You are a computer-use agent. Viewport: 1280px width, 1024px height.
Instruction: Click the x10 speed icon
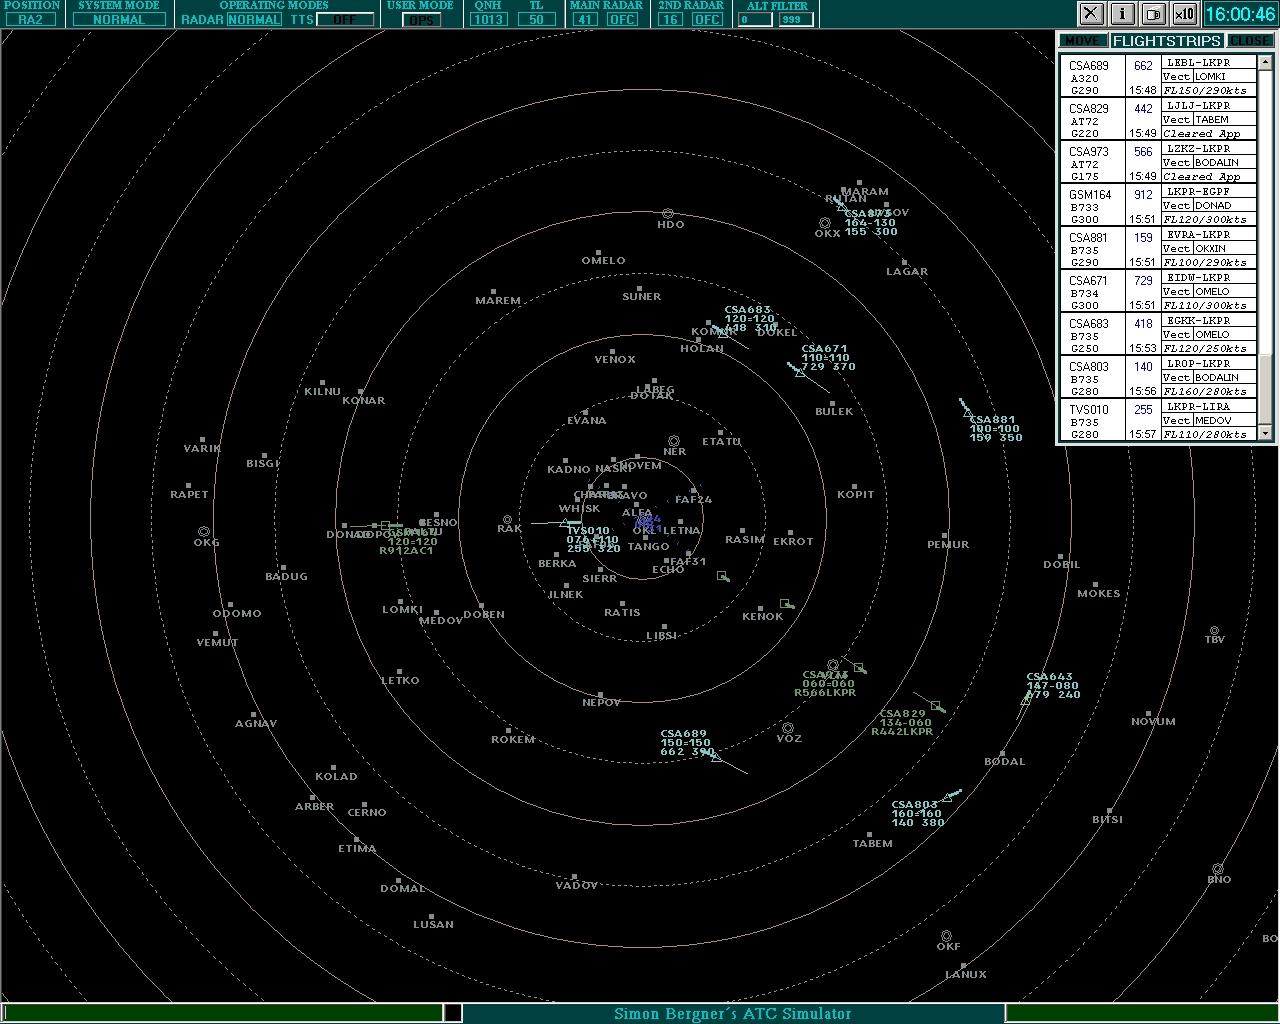1184,13
